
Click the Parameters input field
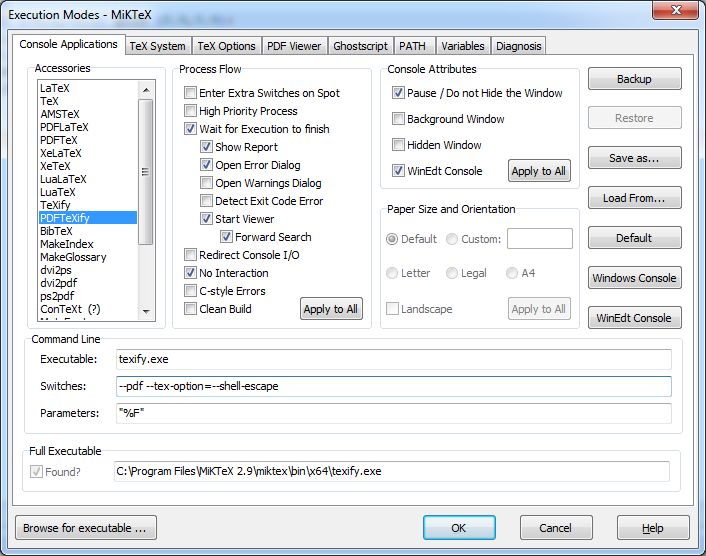click(394, 413)
